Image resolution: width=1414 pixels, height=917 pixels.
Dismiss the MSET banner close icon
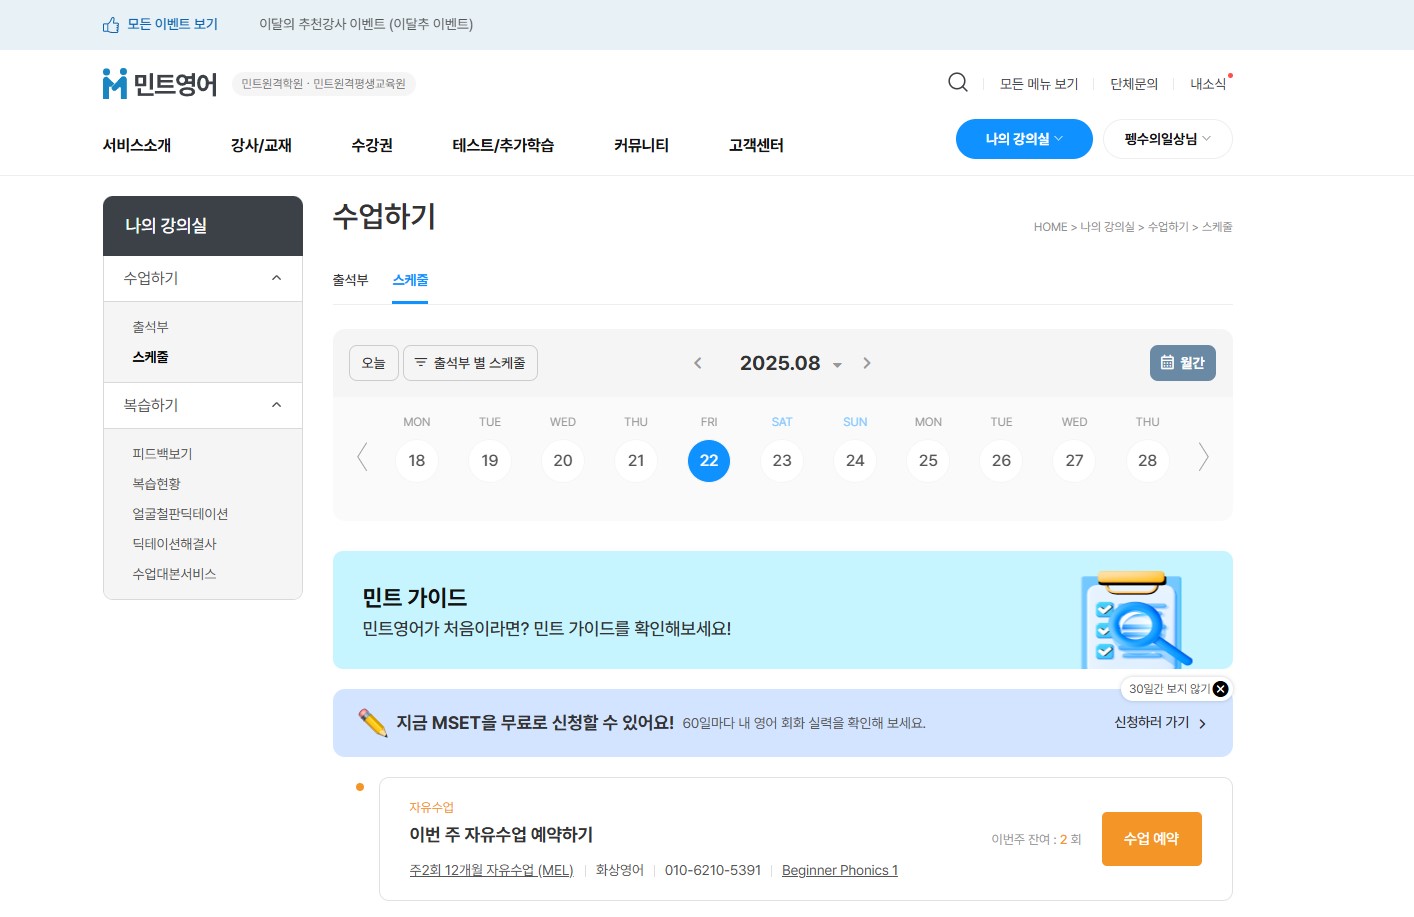pyautogui.click(x=1220, y=689)
